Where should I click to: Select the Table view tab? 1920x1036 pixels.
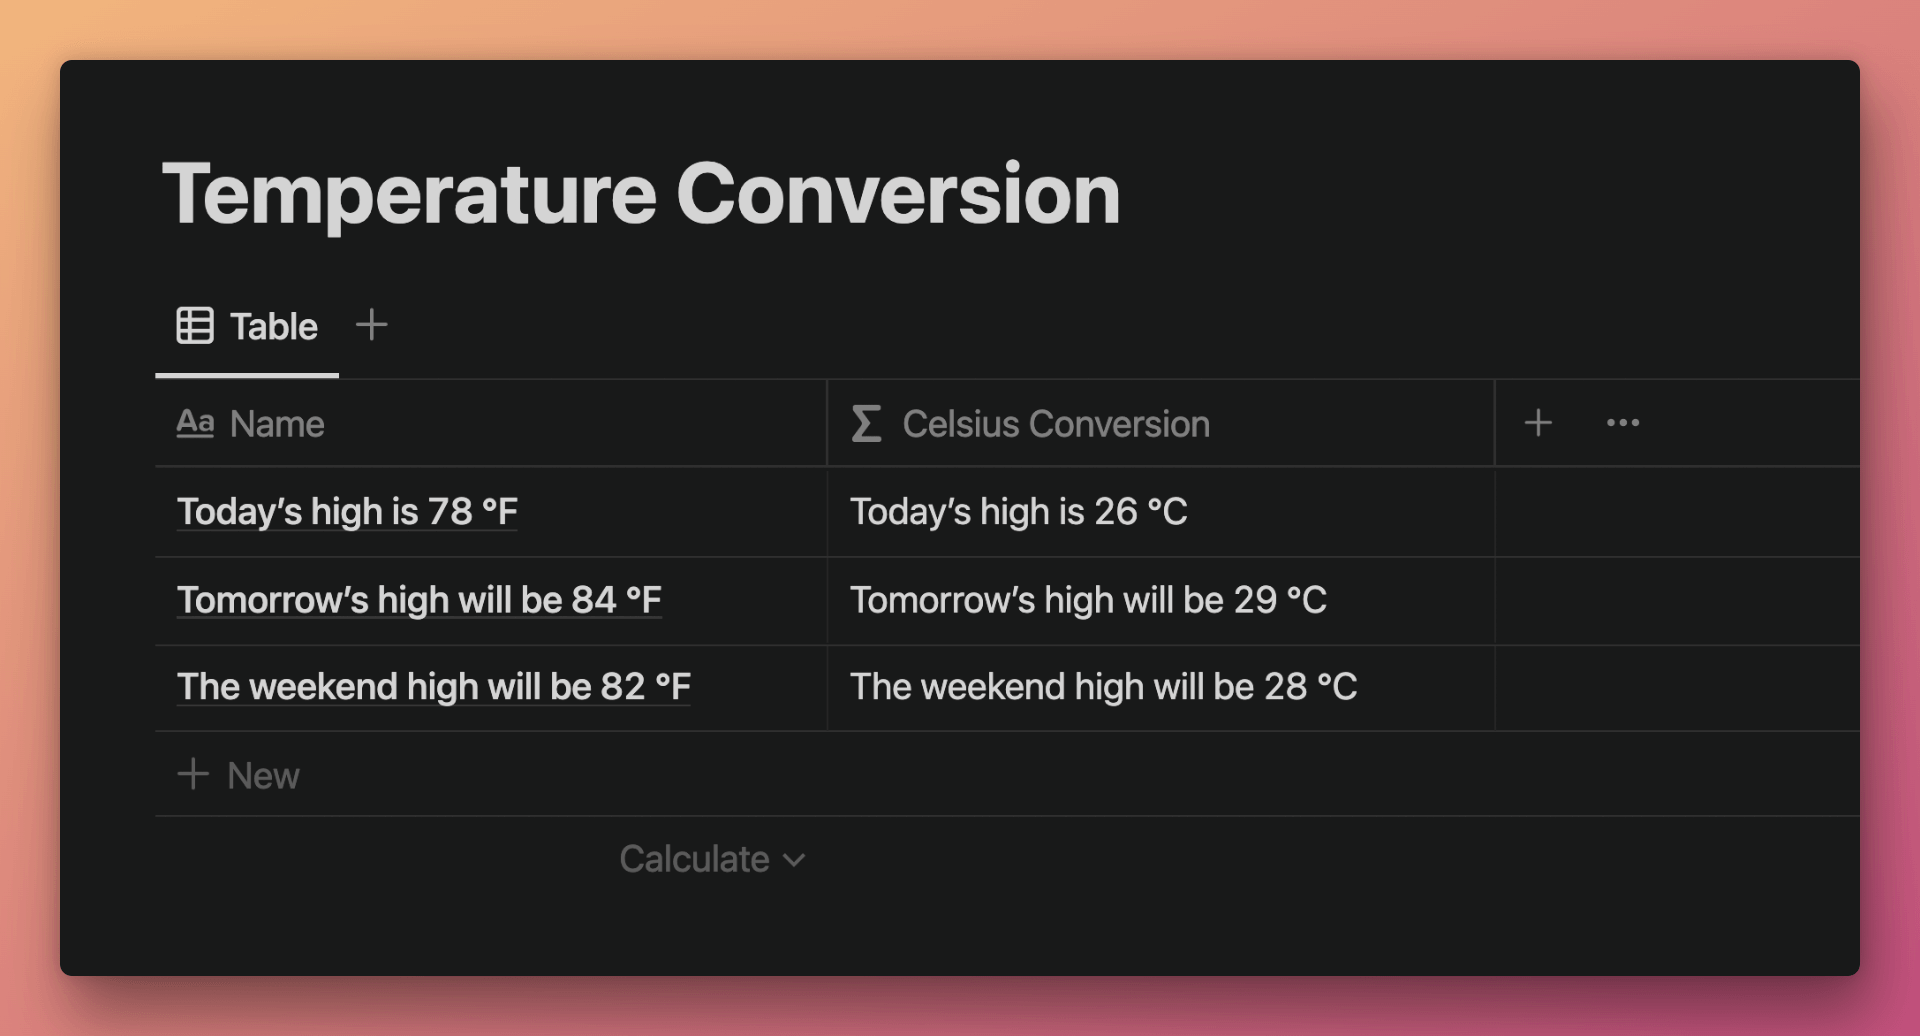click(247, 326)
